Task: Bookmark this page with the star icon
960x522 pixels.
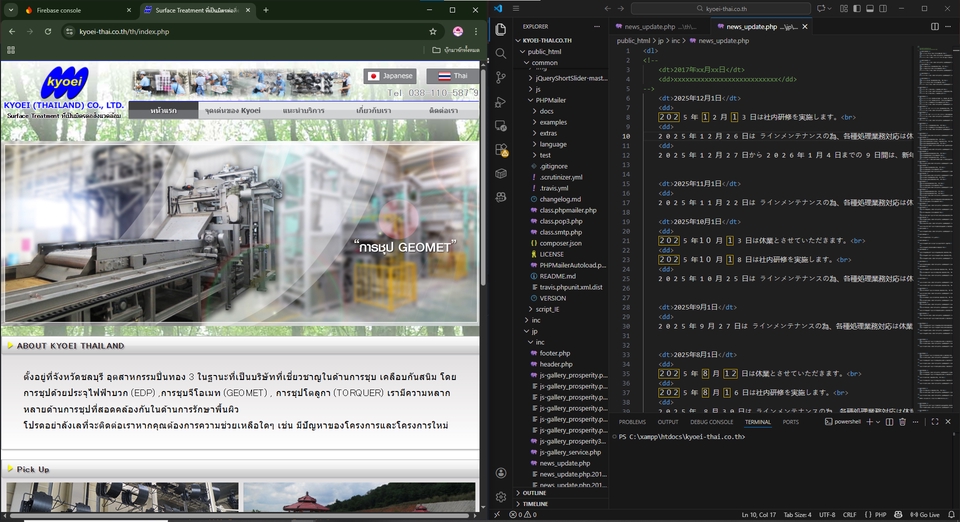Action: point(433,31)
